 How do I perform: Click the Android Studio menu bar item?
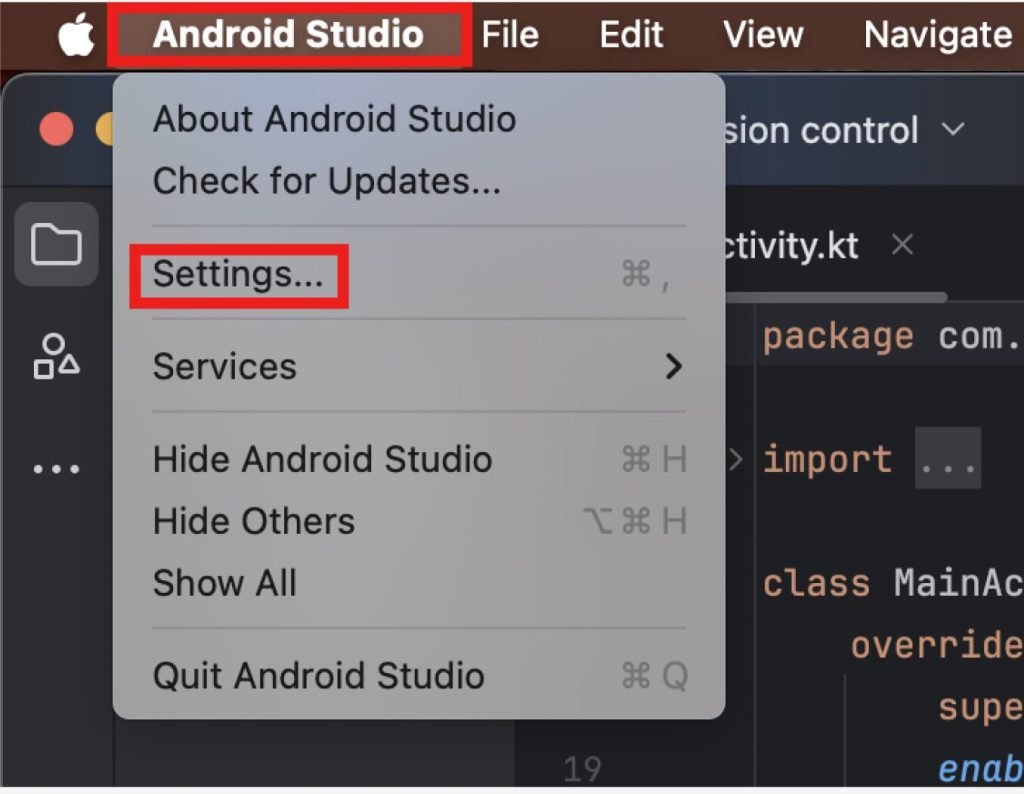[288, 36]
